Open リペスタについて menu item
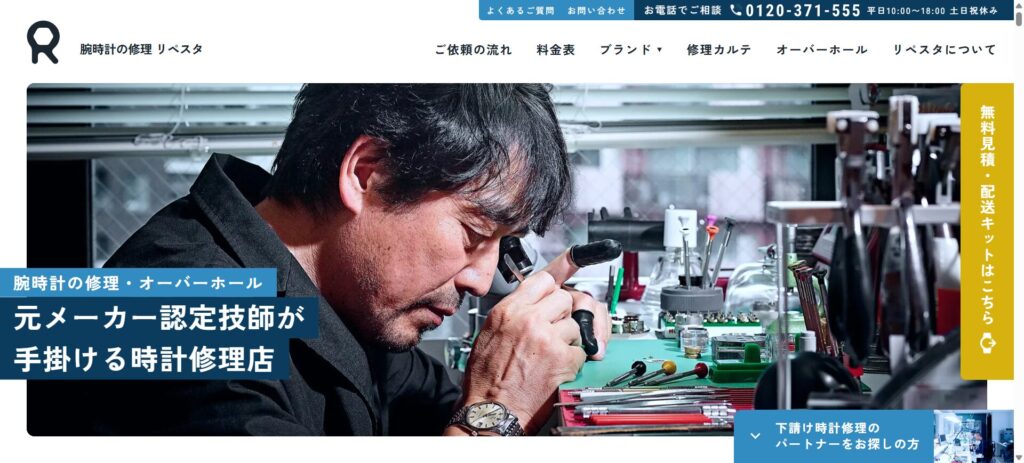Screen dimensions: 1024x463 (x=944, y=50)
